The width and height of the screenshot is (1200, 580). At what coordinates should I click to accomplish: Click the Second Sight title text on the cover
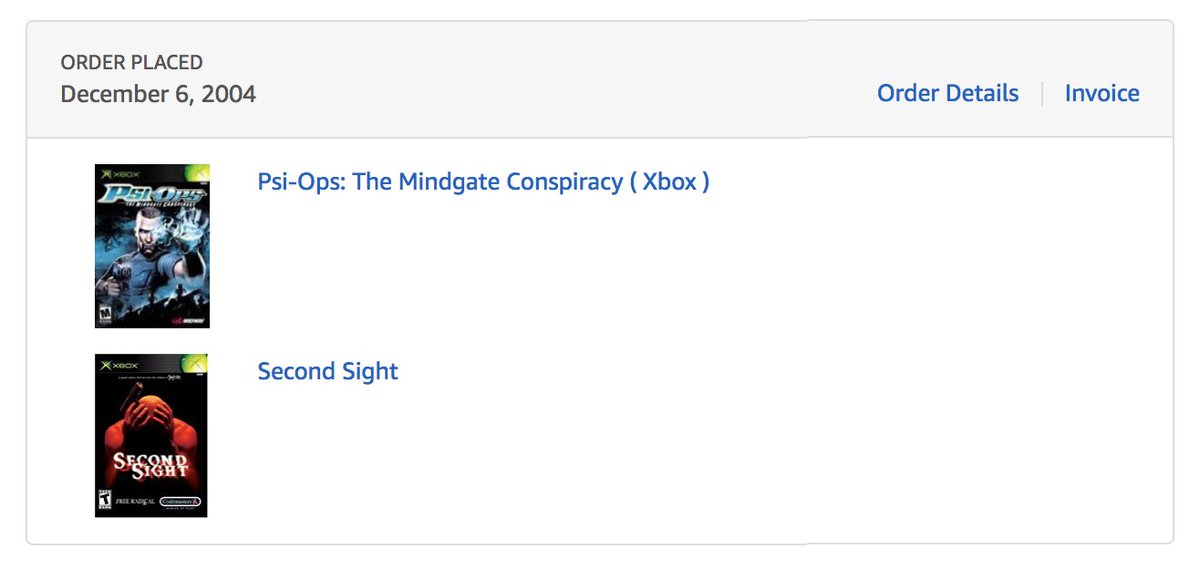150,464
